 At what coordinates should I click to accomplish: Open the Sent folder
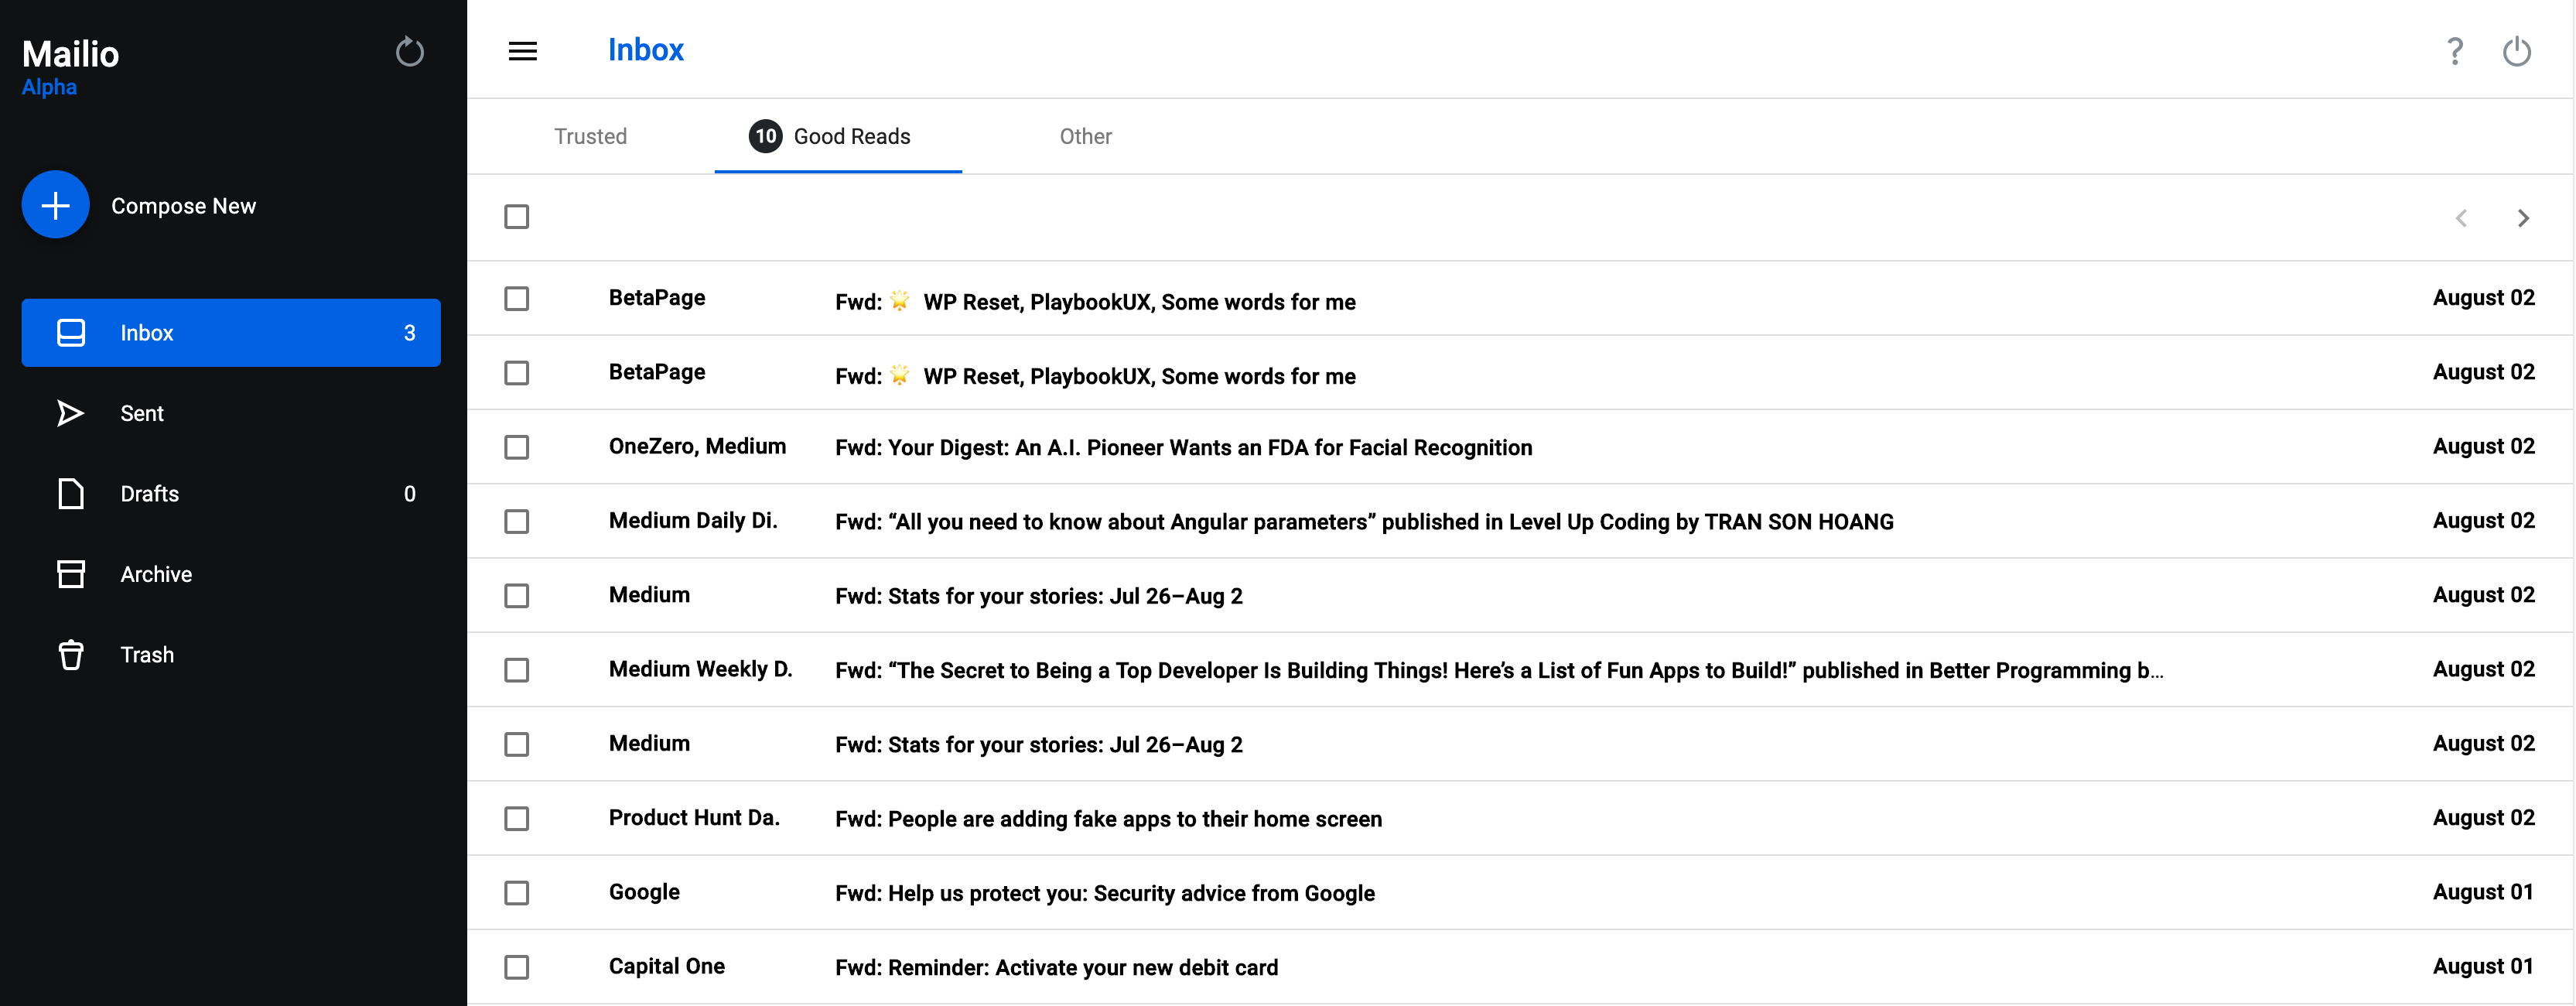pos(231,413)
